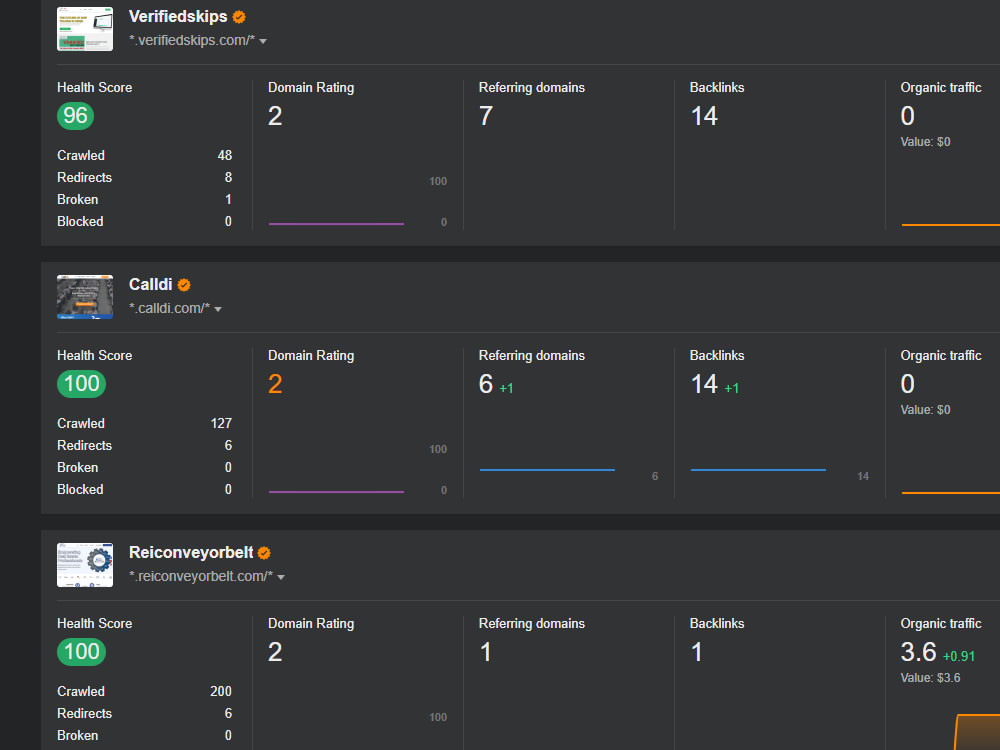Image resolution: width=1000 pixels, height=750 pixels.
Task: Click Calldi orange Domain Rating value 2
Action: click(x=275, y=384)
